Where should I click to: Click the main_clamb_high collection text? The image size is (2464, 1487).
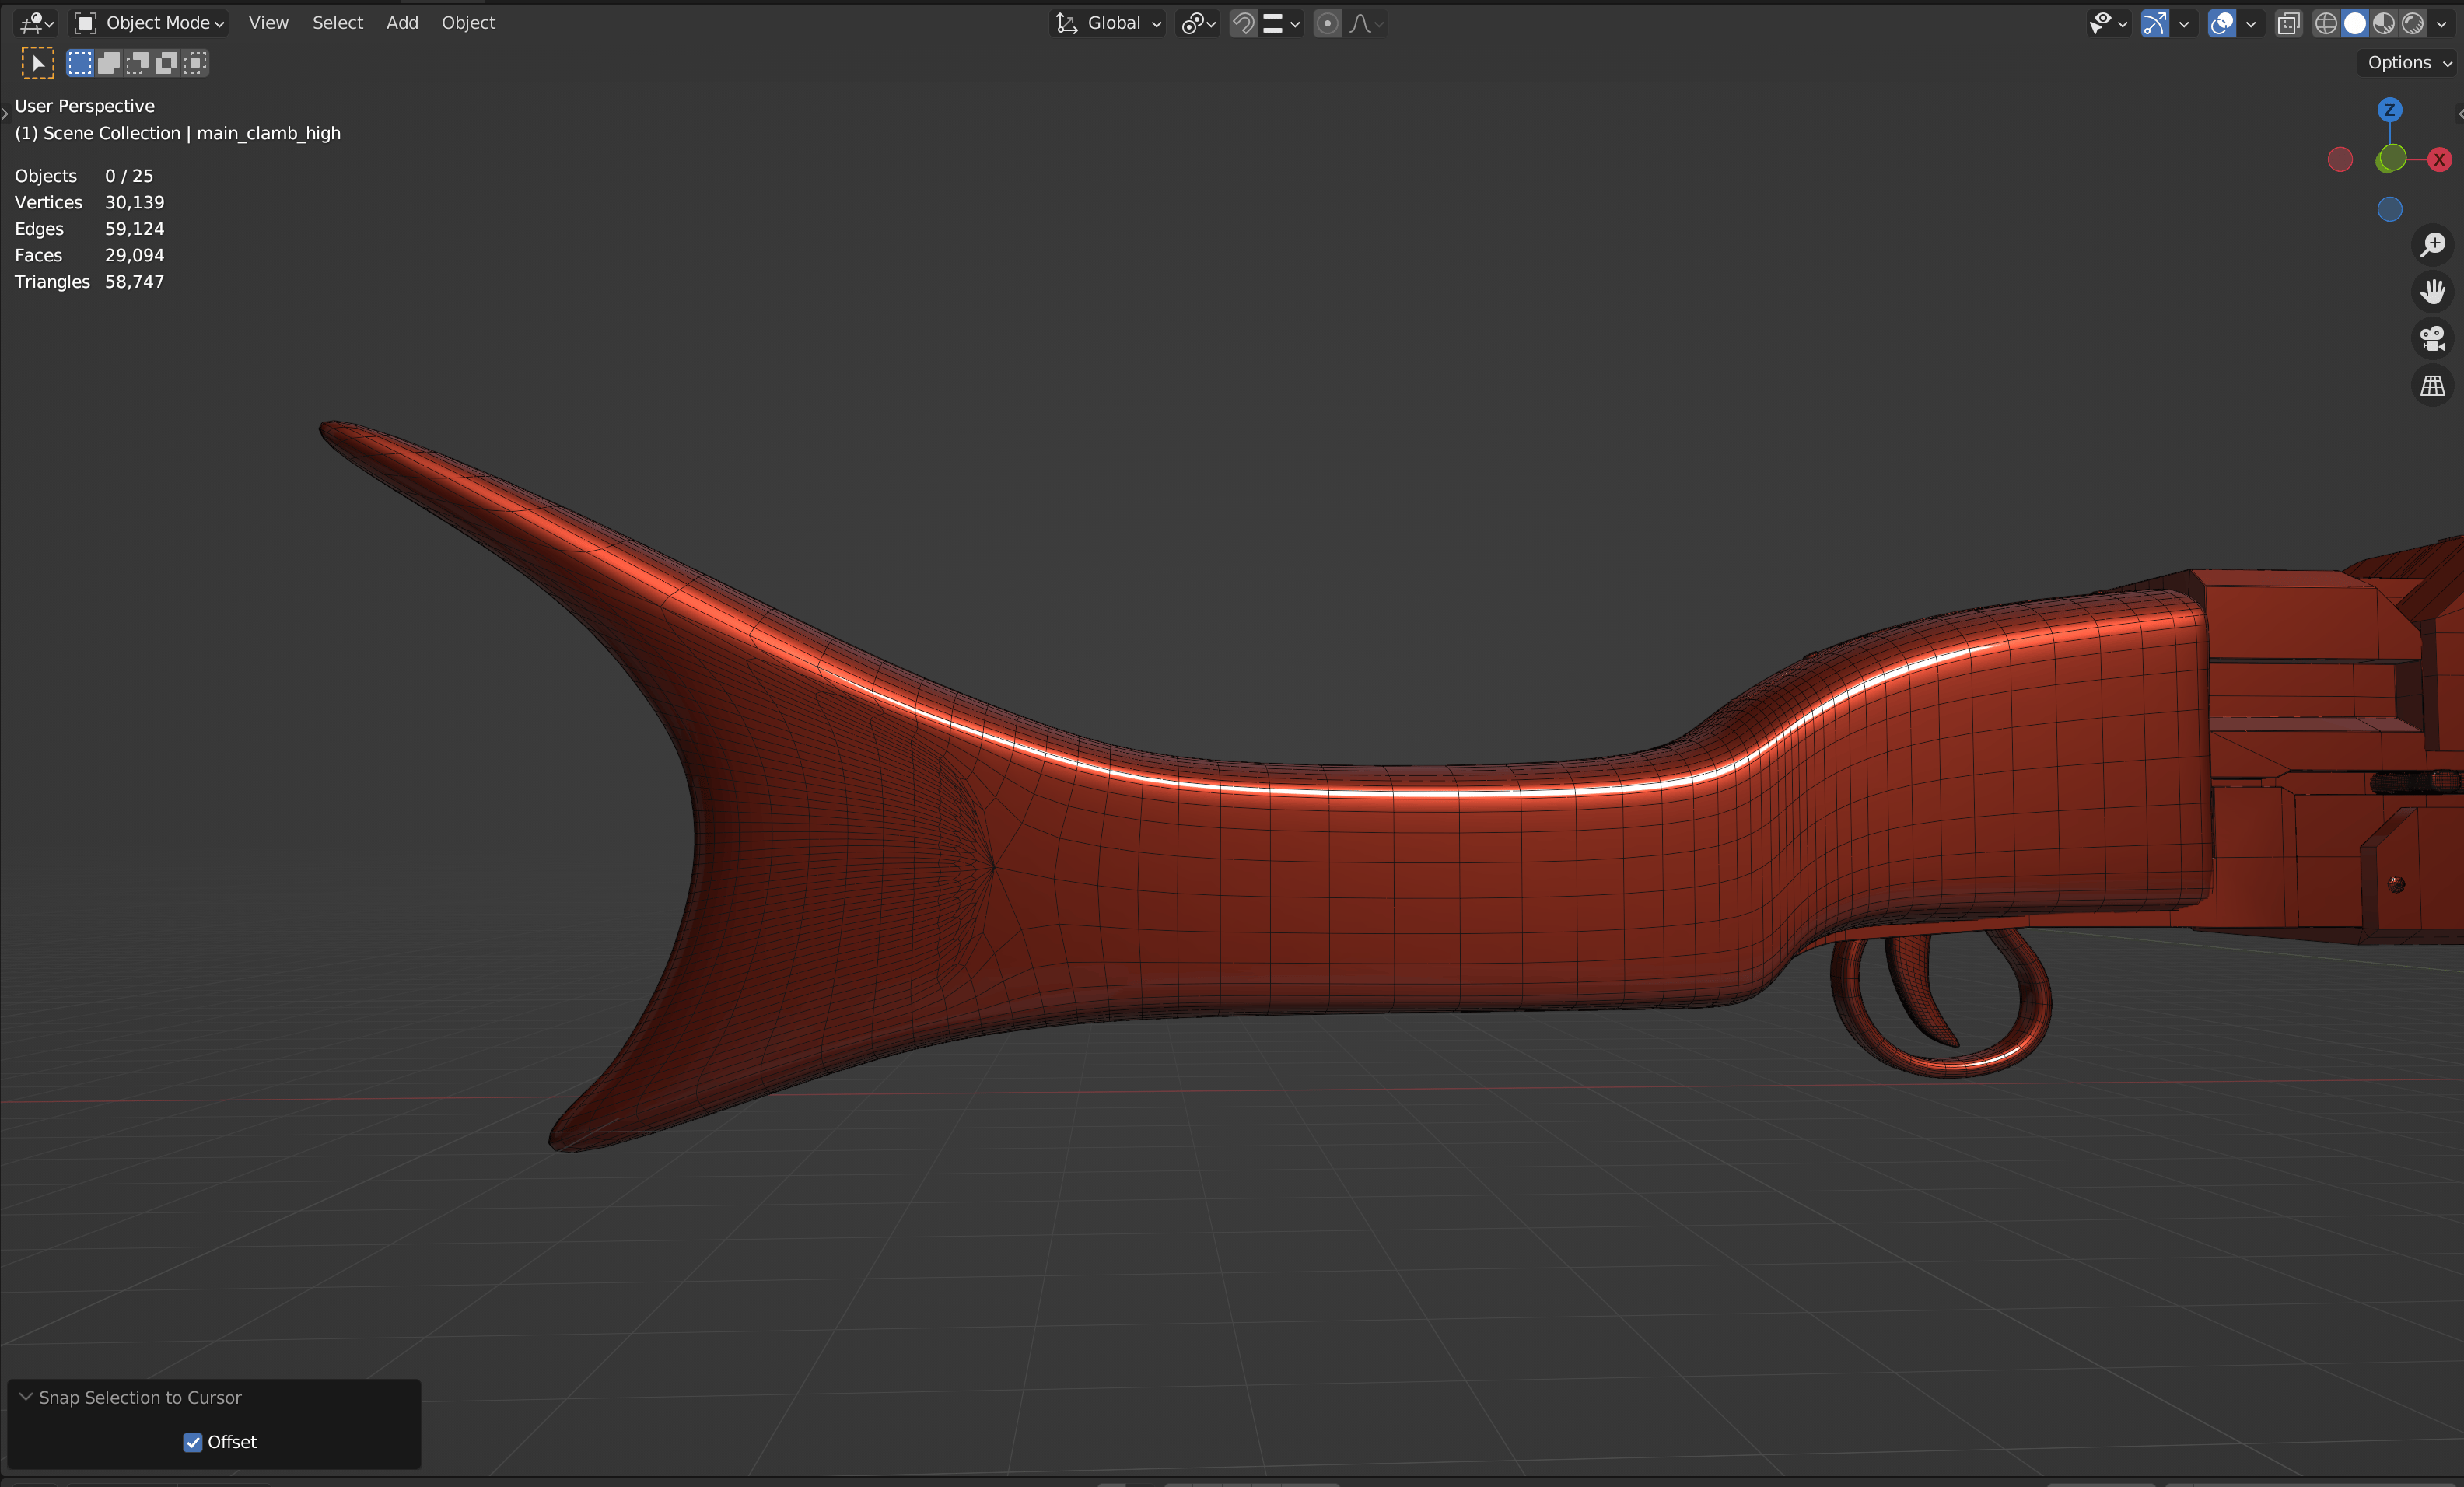point(268,133)
